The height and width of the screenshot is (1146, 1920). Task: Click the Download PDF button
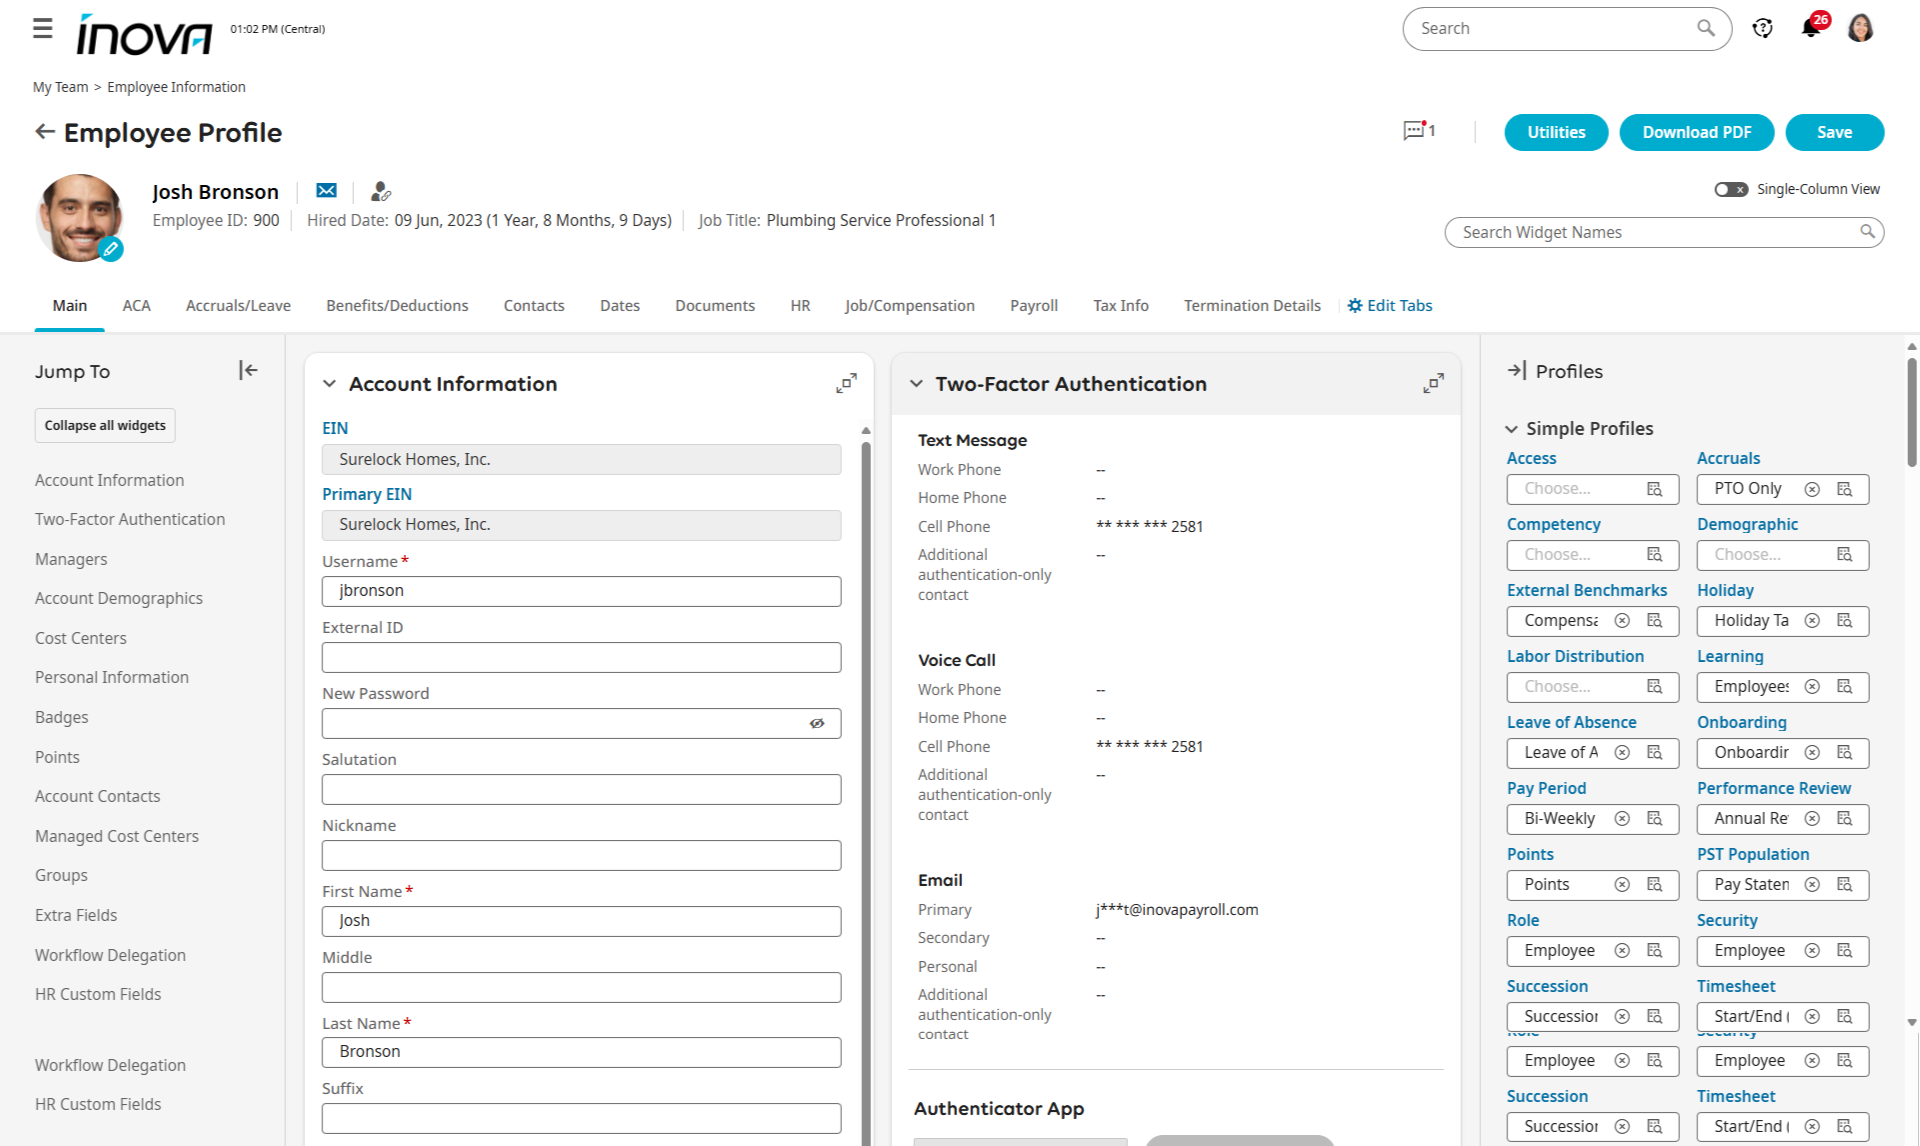1696,132
